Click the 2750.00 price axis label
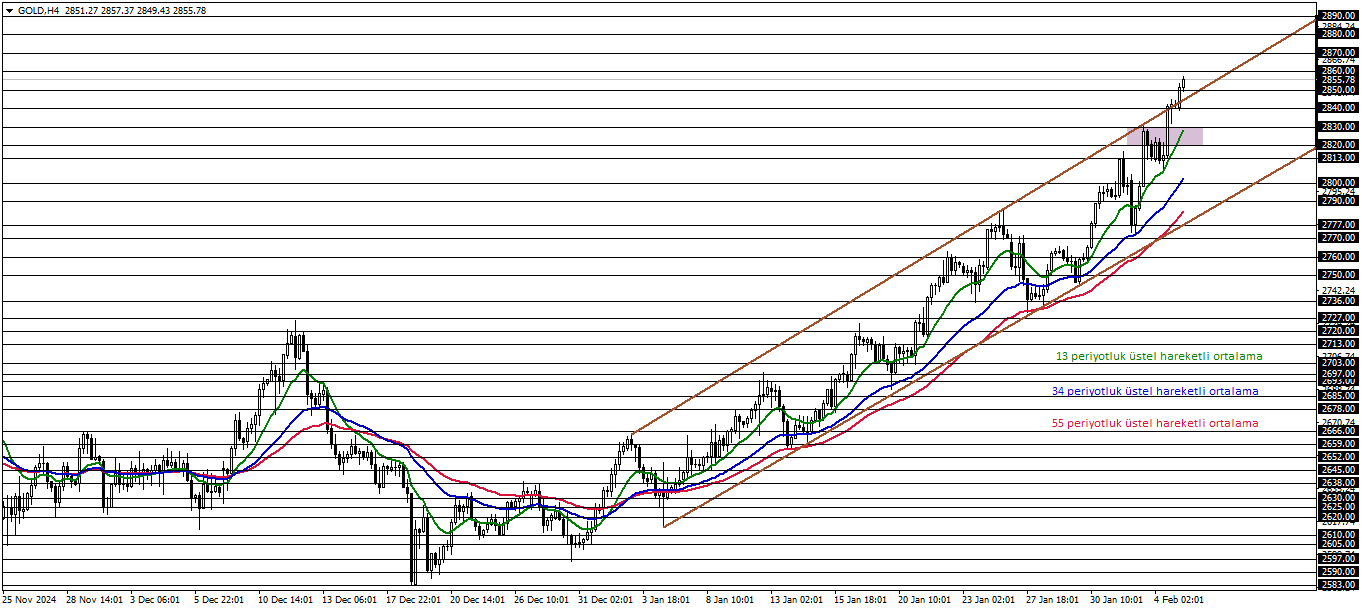 [1338, 275]
